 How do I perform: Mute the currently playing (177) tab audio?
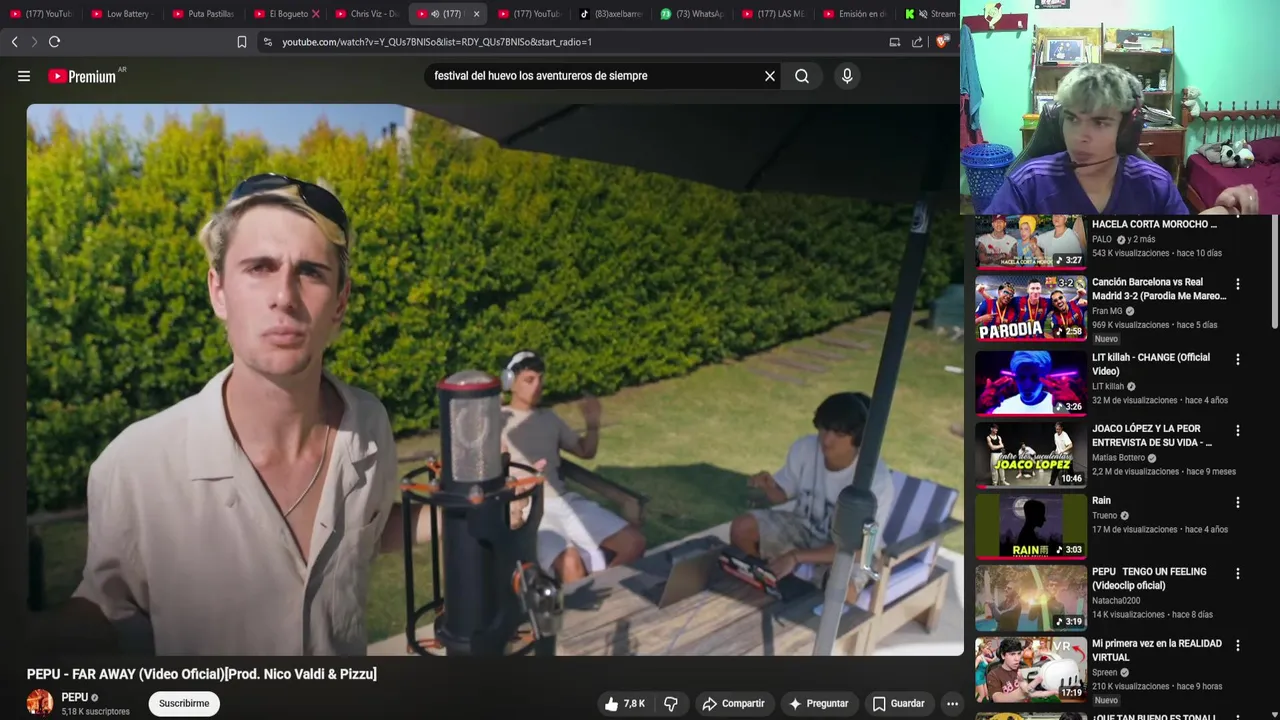pyautogui.click(x=435, y=14)
